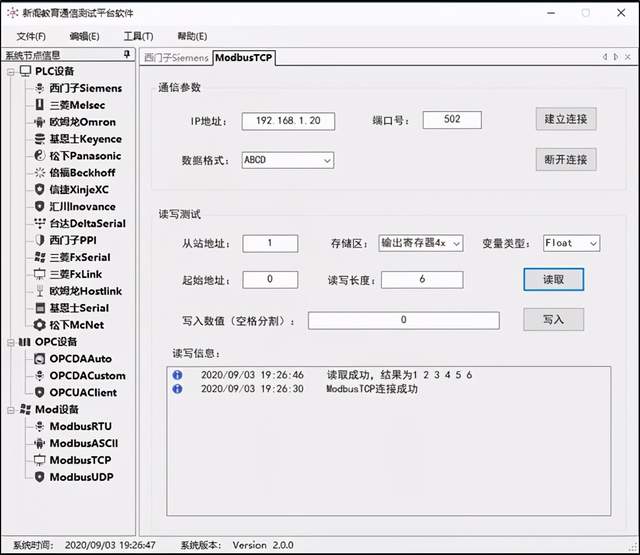This screenshot has width=640, height=555.
Task: Open the 文件(F) menu
Action: point(31,36)
